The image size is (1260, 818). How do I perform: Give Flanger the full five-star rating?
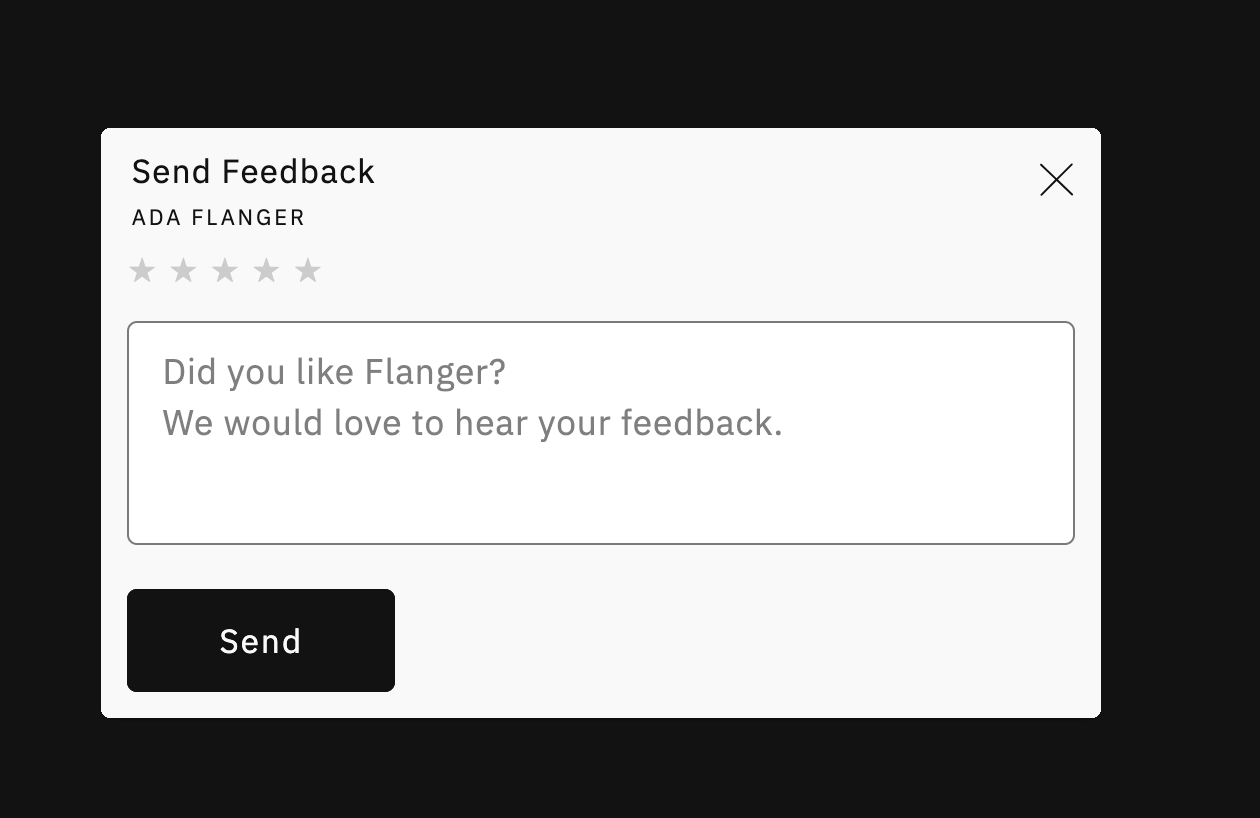[308, 270]
